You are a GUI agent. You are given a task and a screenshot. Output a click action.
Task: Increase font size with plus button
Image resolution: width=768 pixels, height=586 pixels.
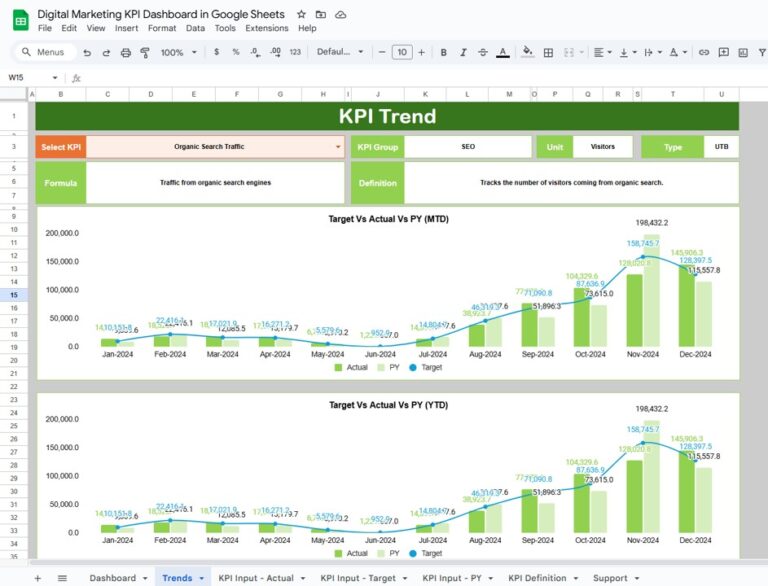(421, 52)
